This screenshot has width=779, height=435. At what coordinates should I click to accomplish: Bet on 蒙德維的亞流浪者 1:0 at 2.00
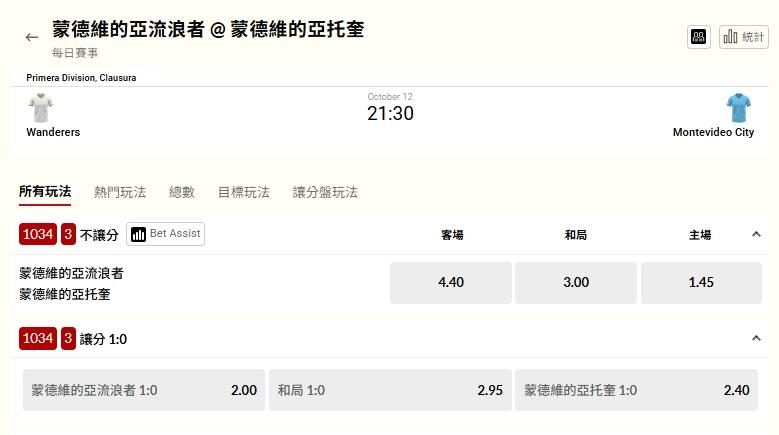click(144, 391)
